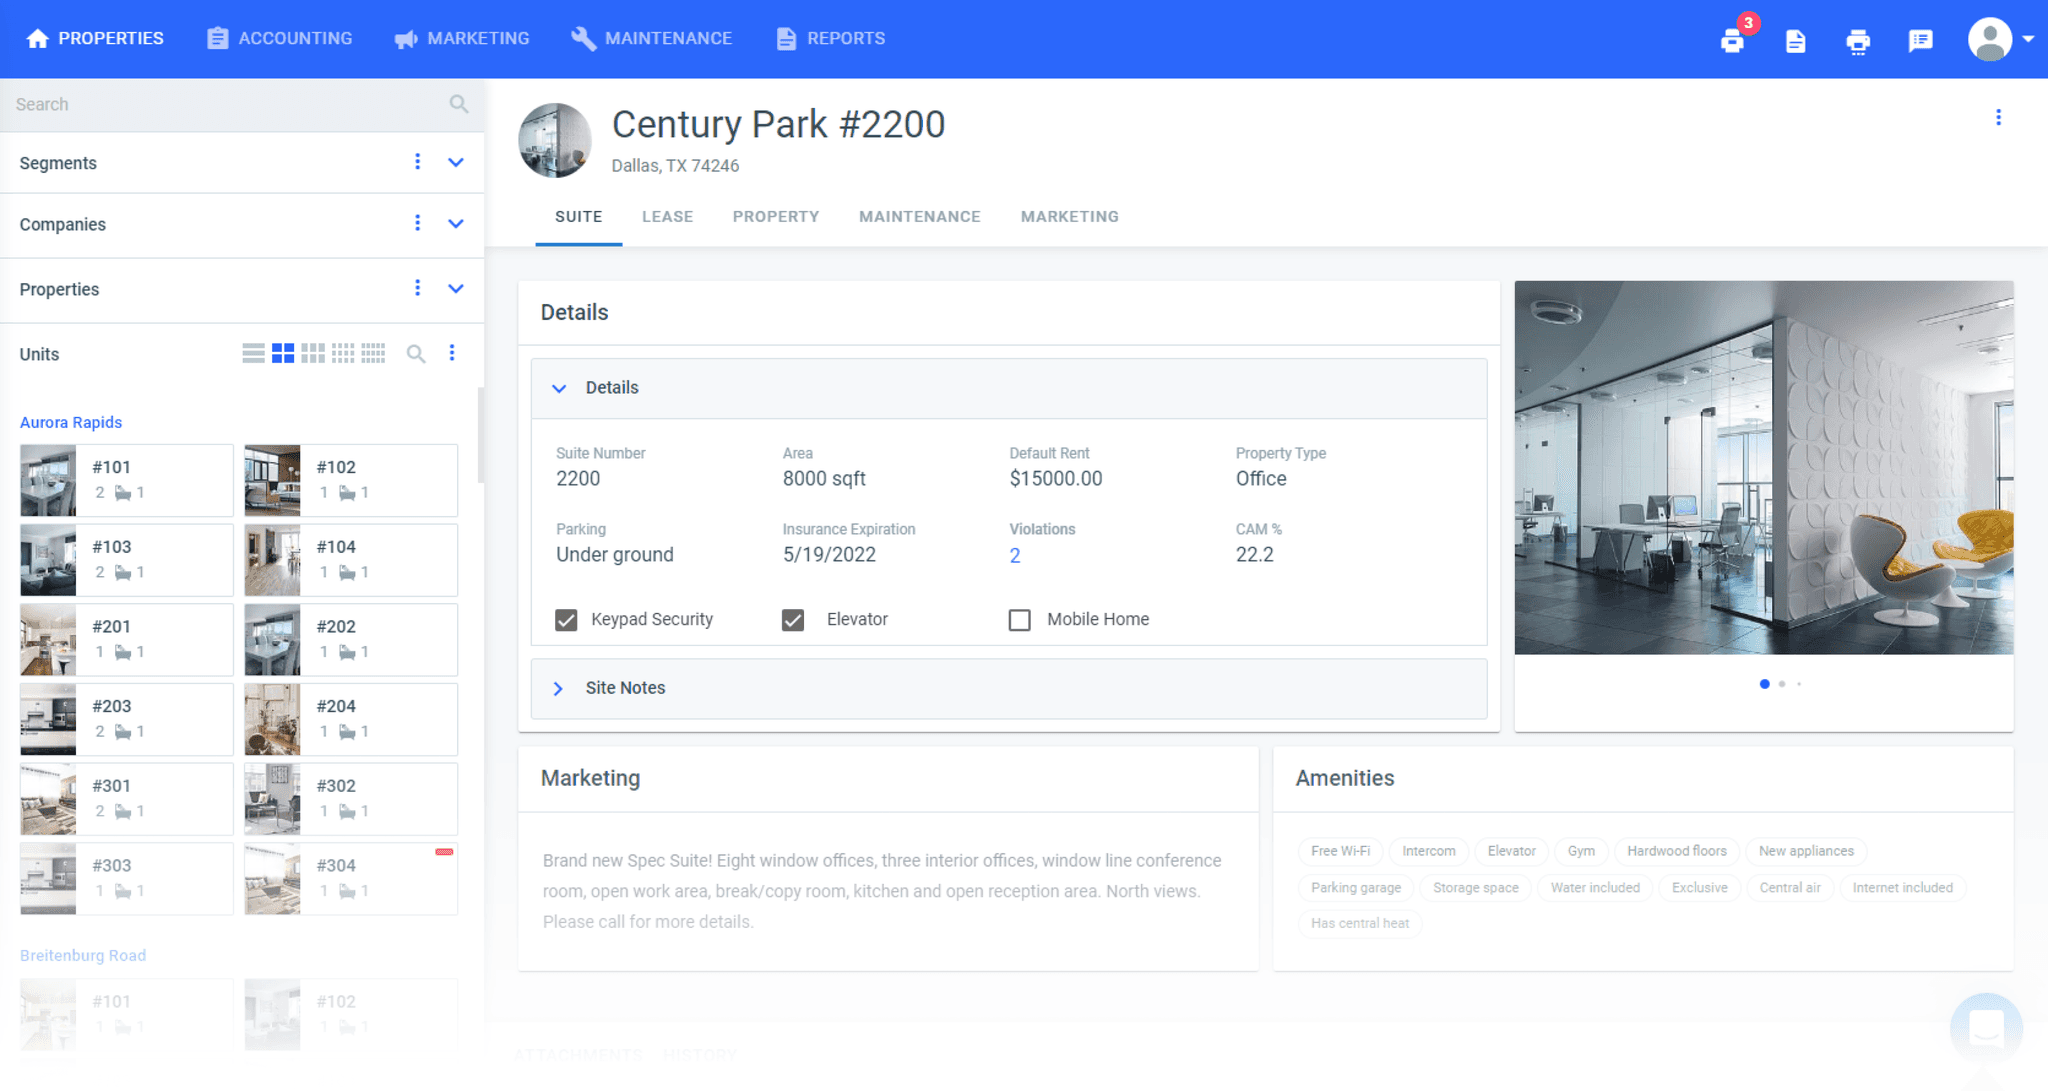
Task: Open the Maintenance section from navigation bar
Action: click(x=651, y=38)
